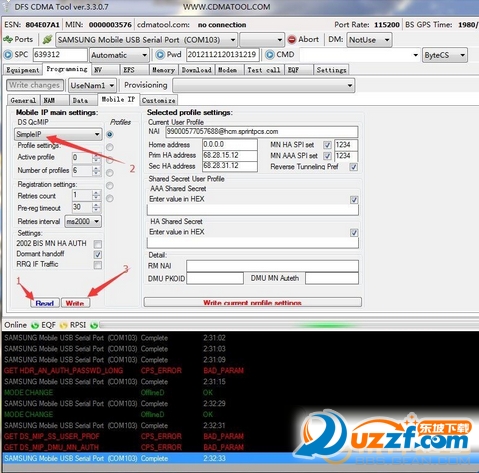Switch to the Equipment tab
The height and width of the screenshot is (473, 479).
(23, 70)
